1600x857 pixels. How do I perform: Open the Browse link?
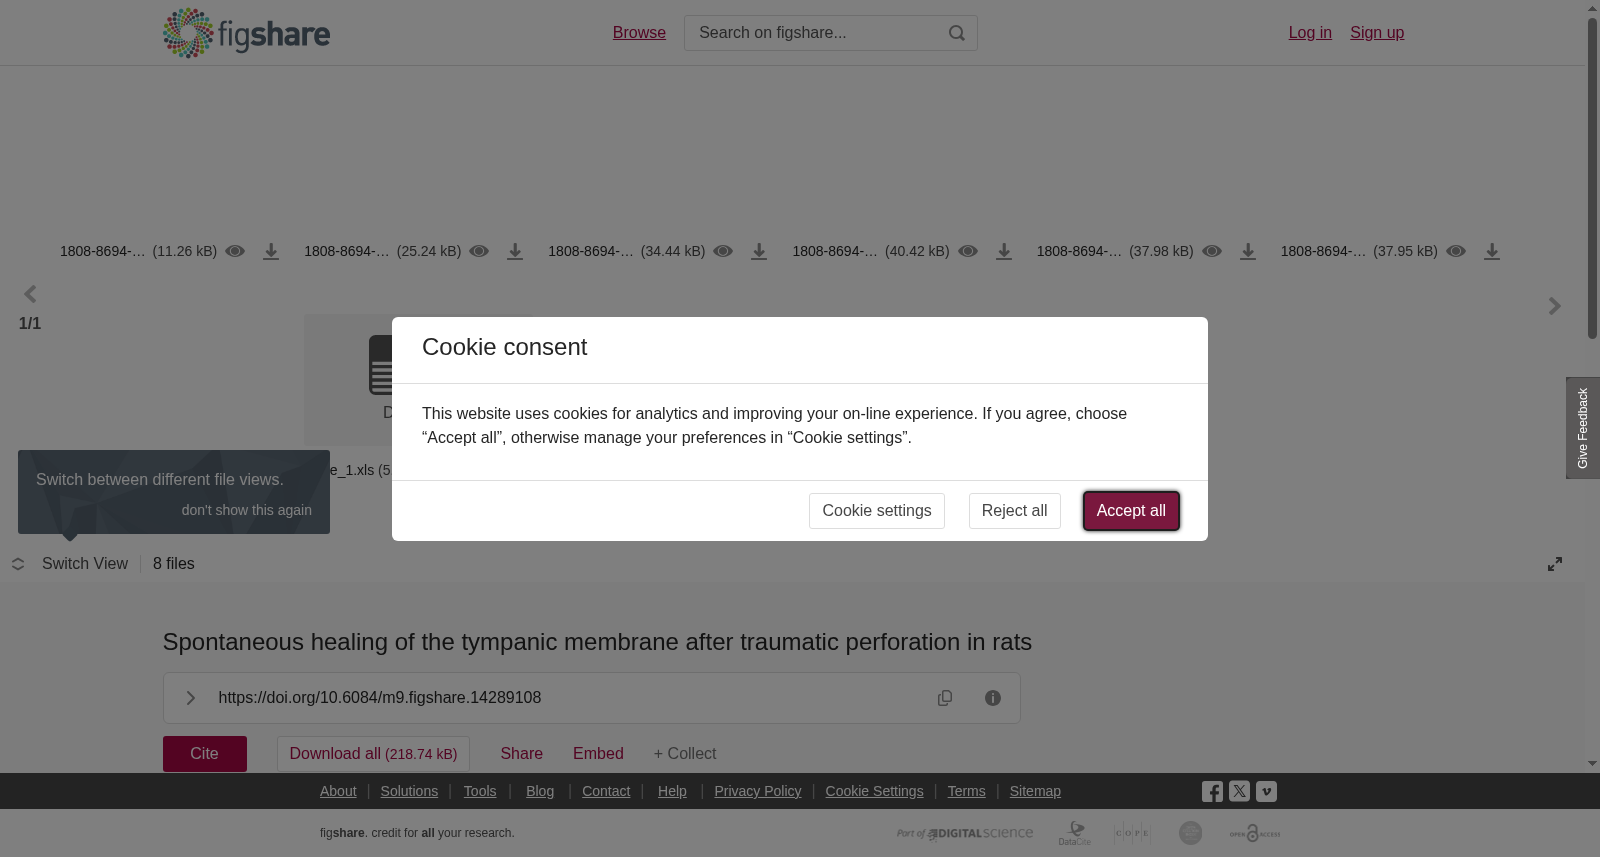coord(639,33)
